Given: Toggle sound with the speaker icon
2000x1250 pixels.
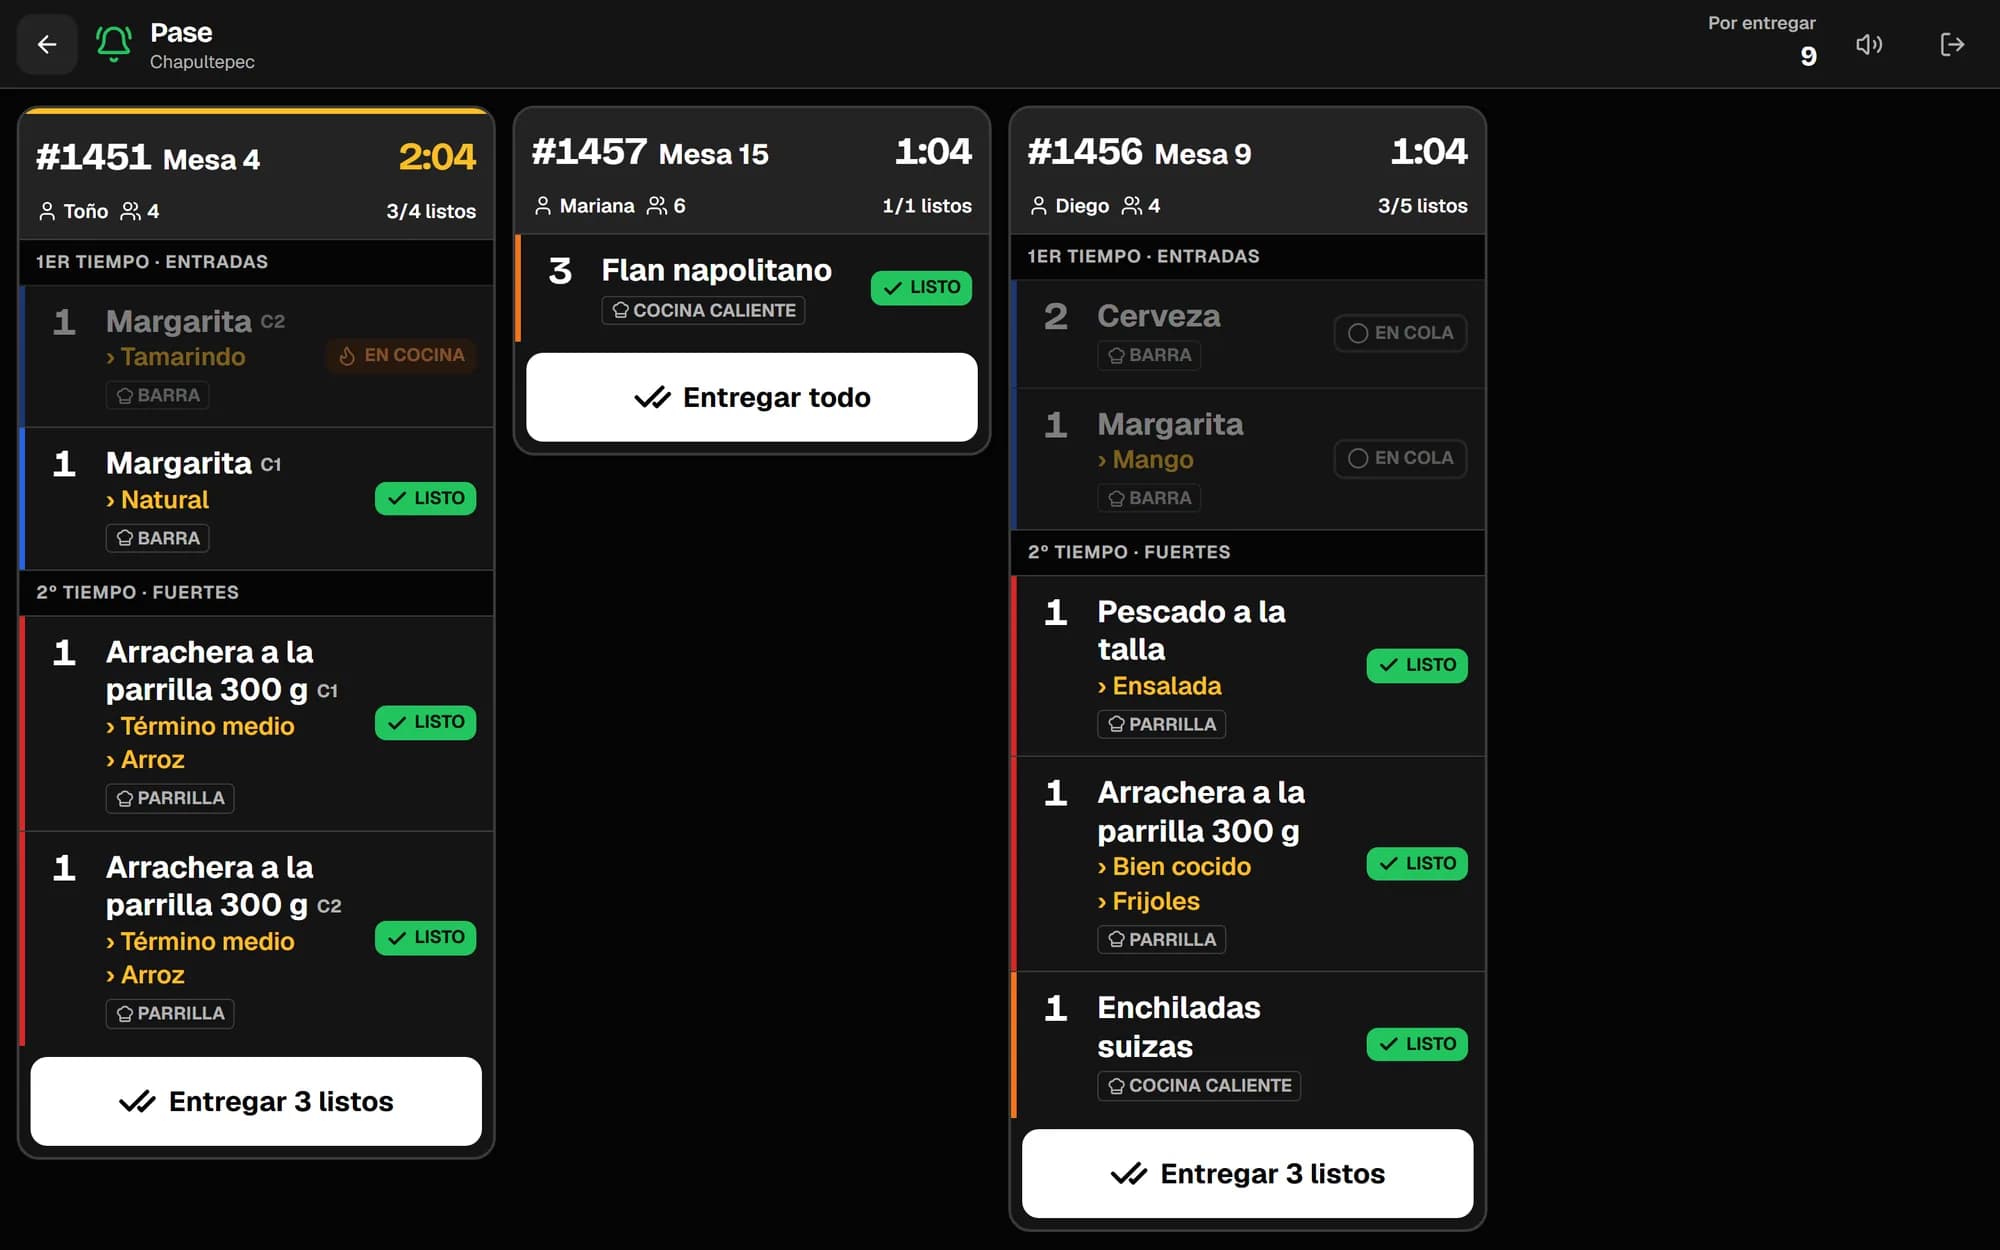Looking at the screenshot, I should 1869,44.
